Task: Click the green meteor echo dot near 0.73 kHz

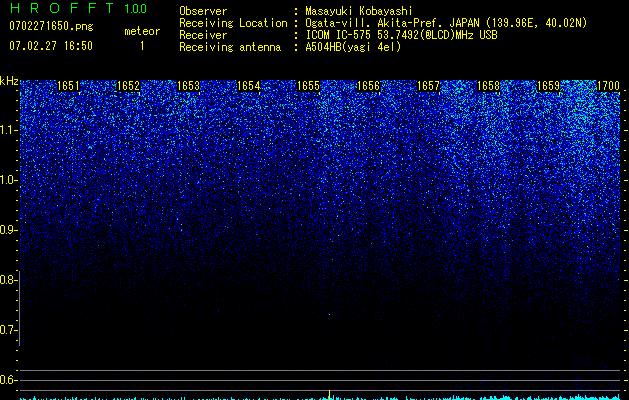Action: (329, 315)
